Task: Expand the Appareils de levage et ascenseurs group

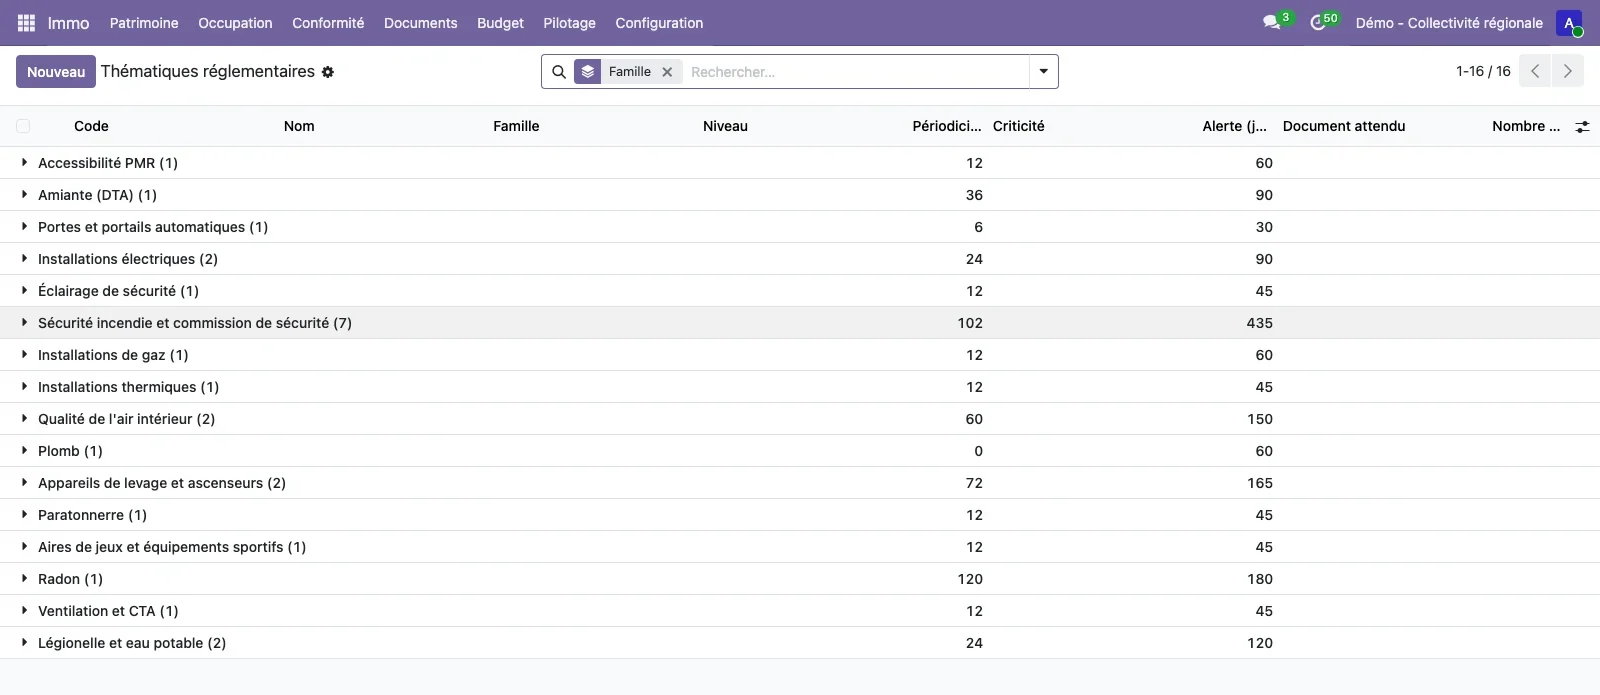Action: (800, 483)
